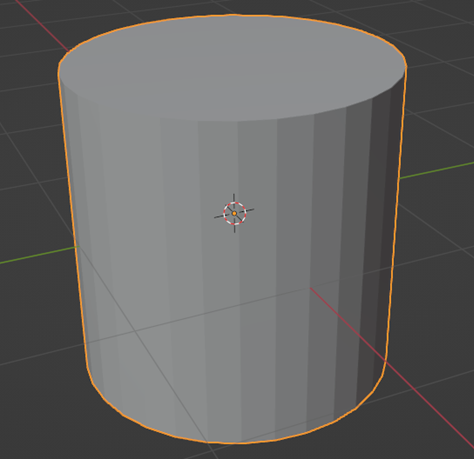Click the 3D cursor crosshair on the cylinder
This screenshot has width=474, height=459.
coord(234,213)
